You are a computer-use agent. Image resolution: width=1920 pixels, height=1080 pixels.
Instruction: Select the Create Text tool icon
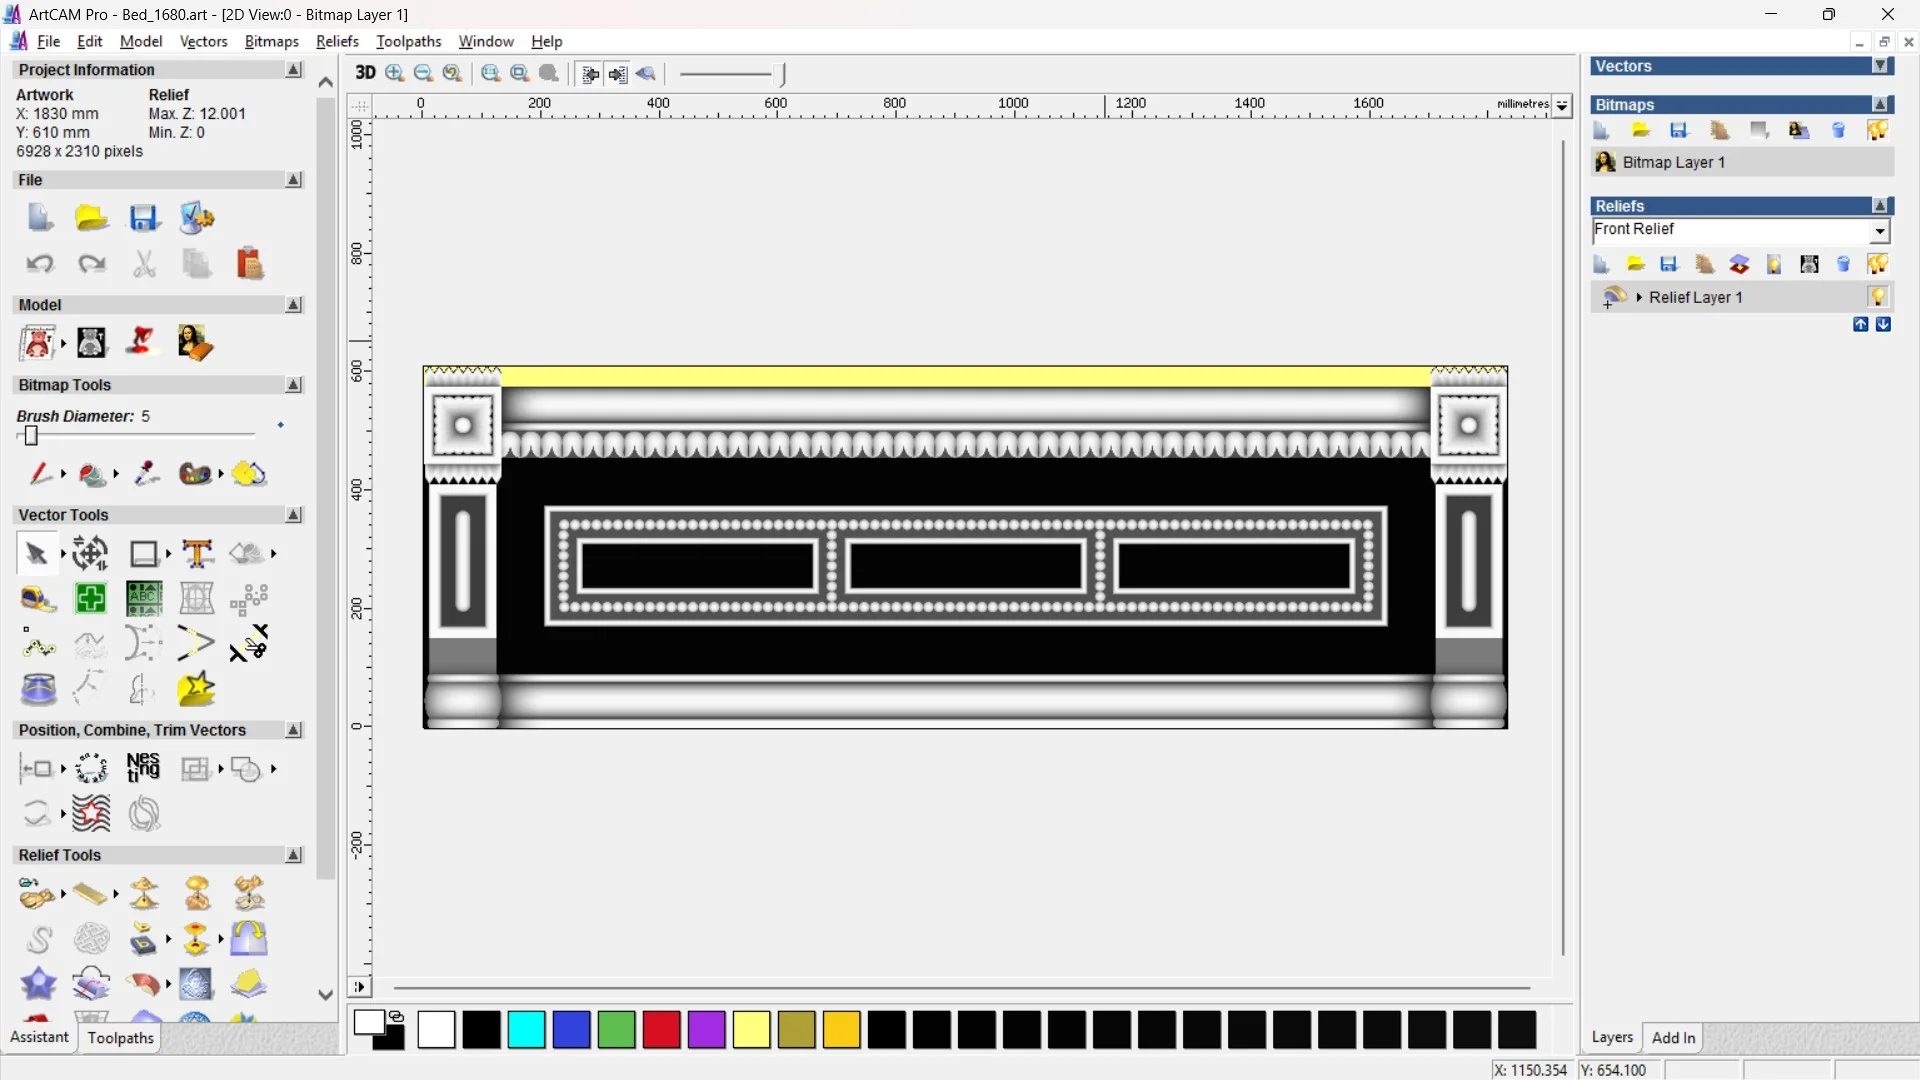(197, 553)
